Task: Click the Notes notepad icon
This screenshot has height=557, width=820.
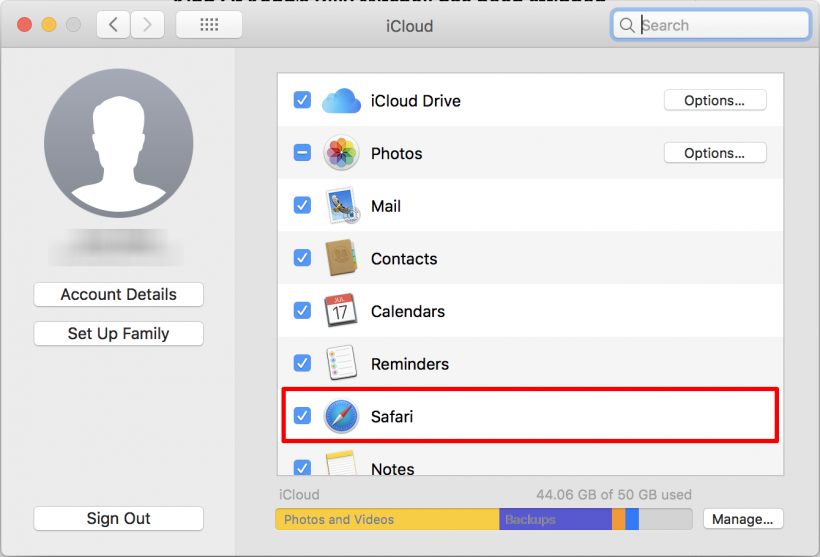Action: tap(341, 463)
